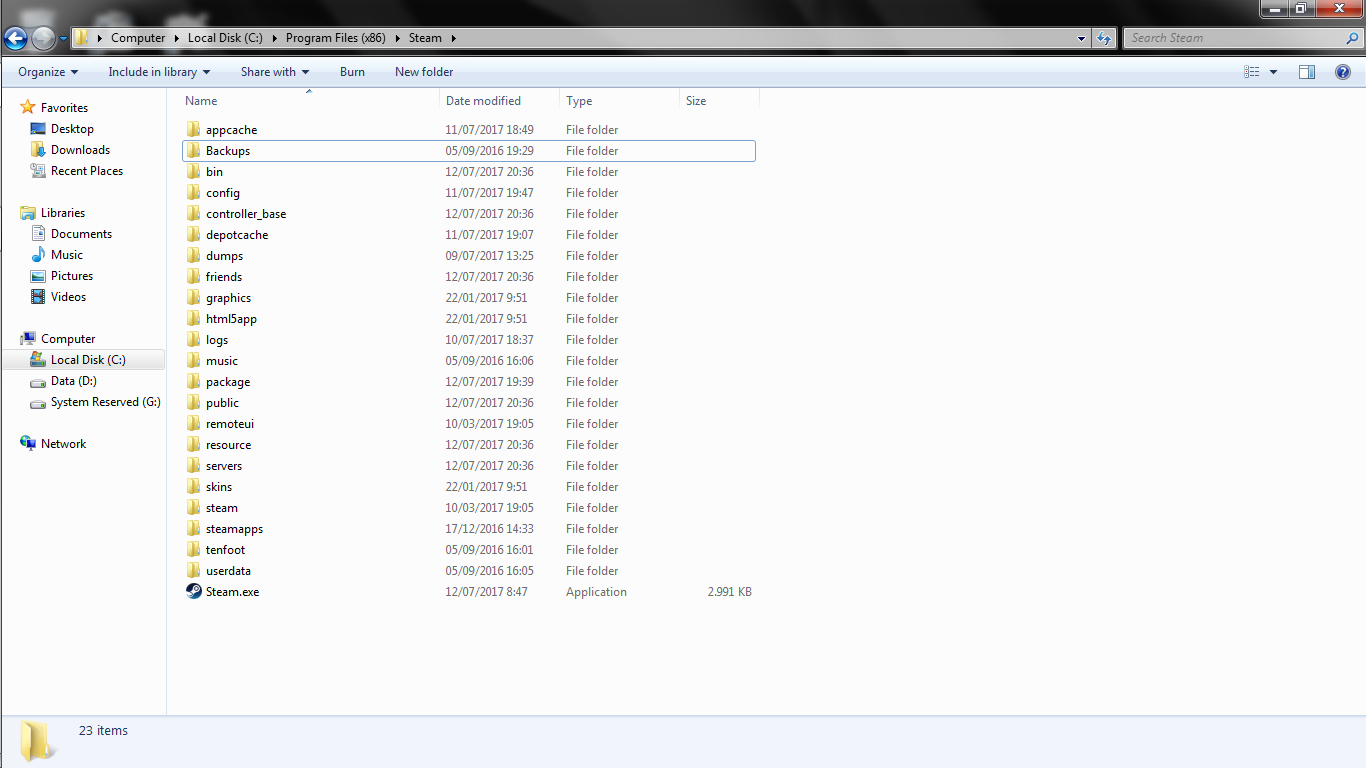Open Downloads in Favorites
Screen dimensions: 1366x768
[x=80, y=150]
